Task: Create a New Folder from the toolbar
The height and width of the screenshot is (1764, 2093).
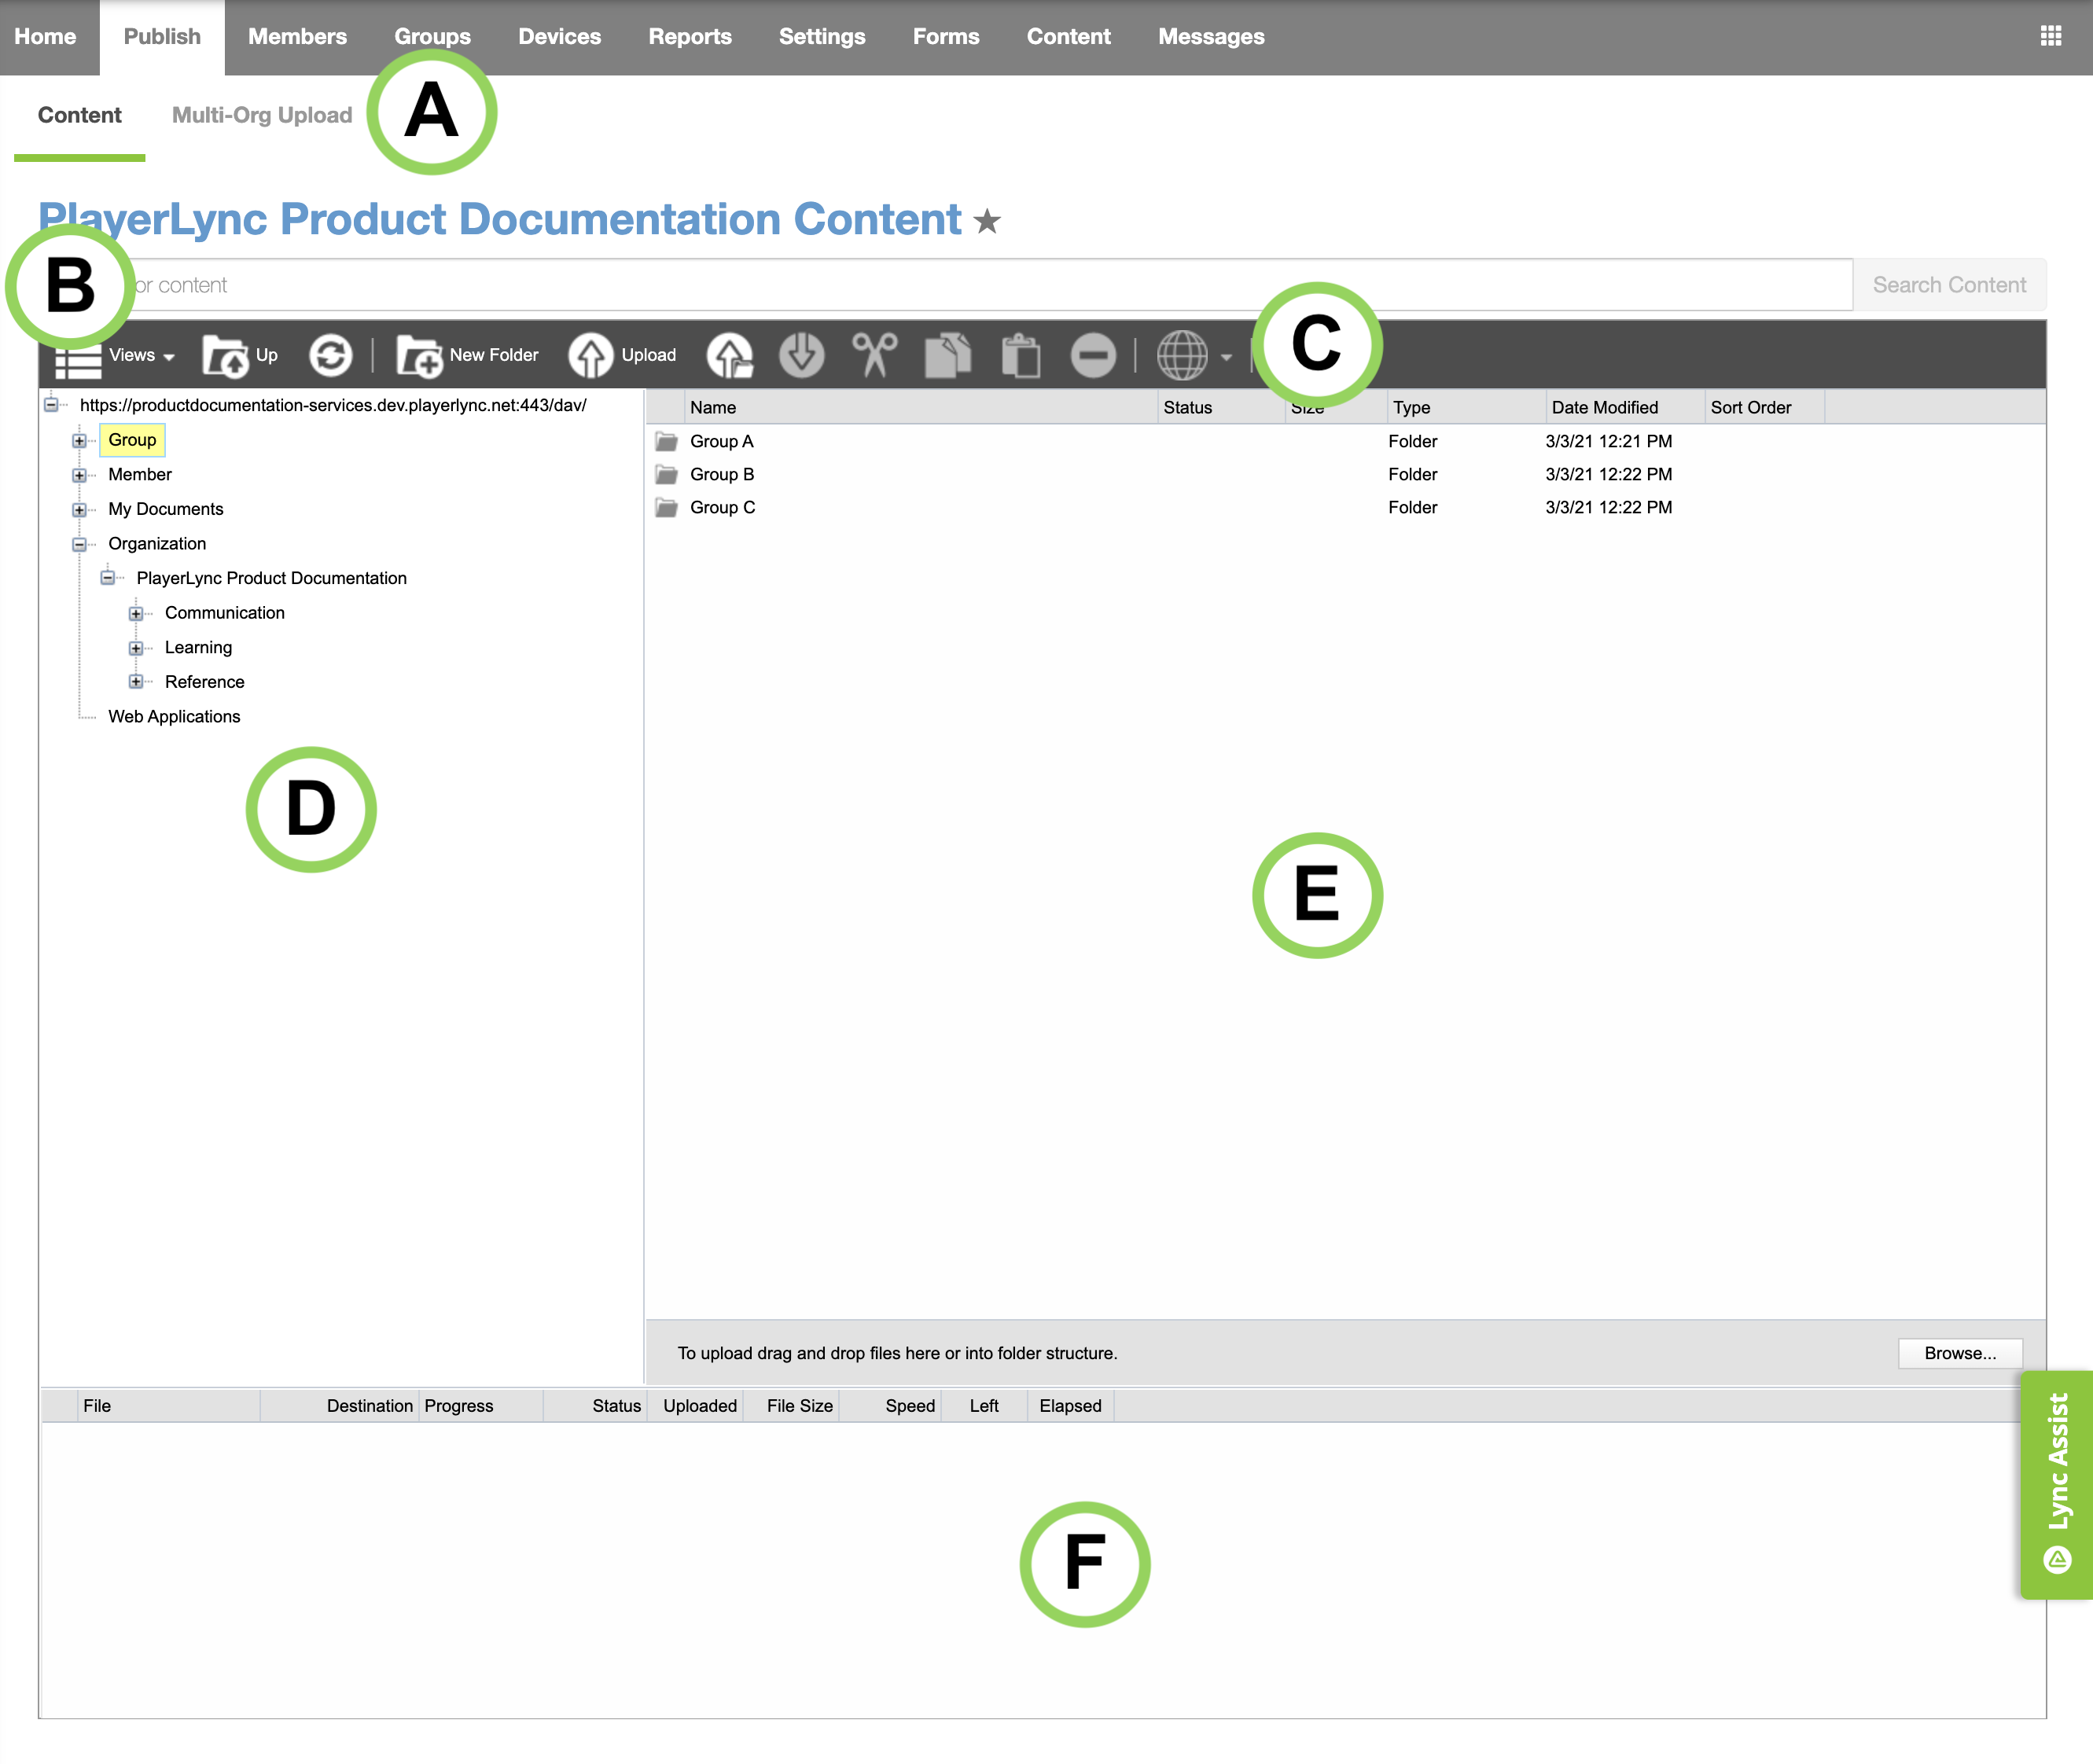Action: [467, 355]
